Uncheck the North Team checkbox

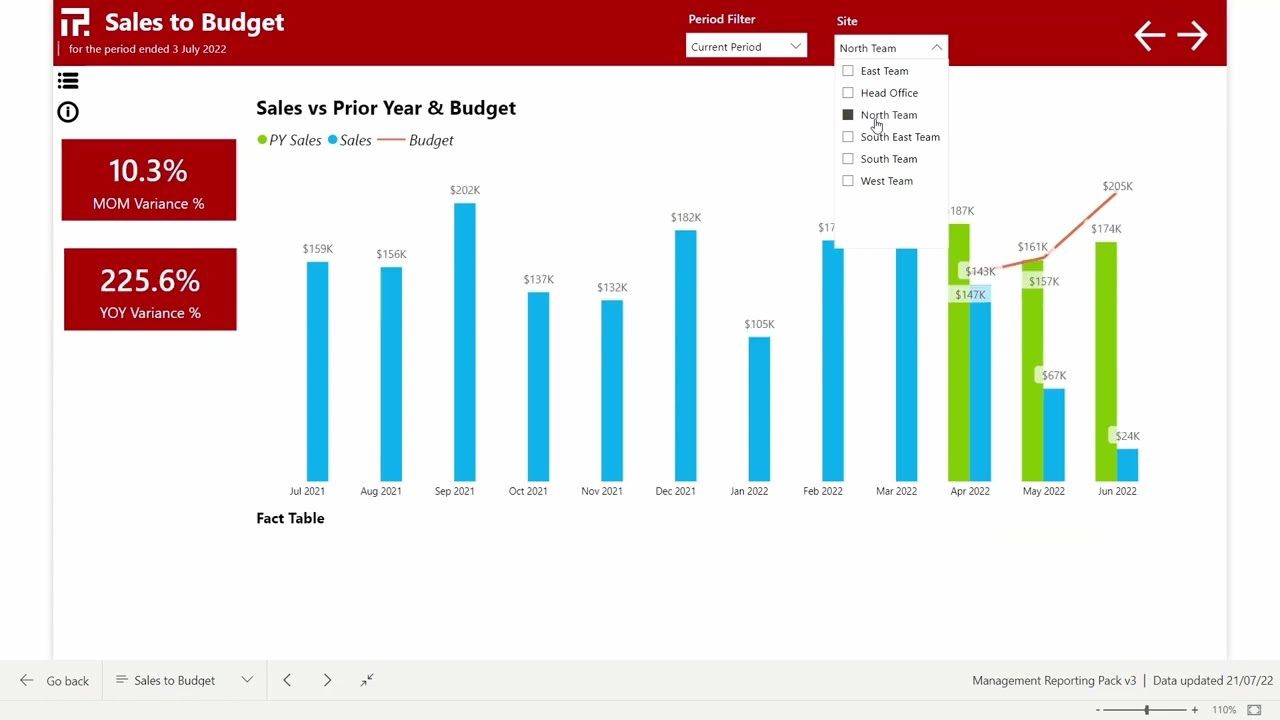(x=848, y=115)
